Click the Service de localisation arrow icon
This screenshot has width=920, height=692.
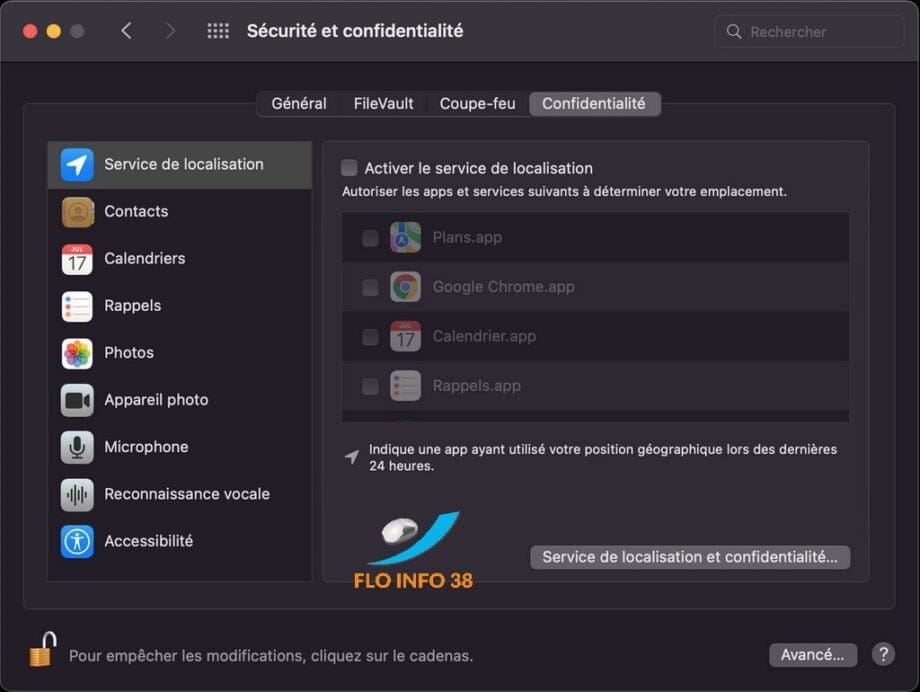click(x=77, y=164)
